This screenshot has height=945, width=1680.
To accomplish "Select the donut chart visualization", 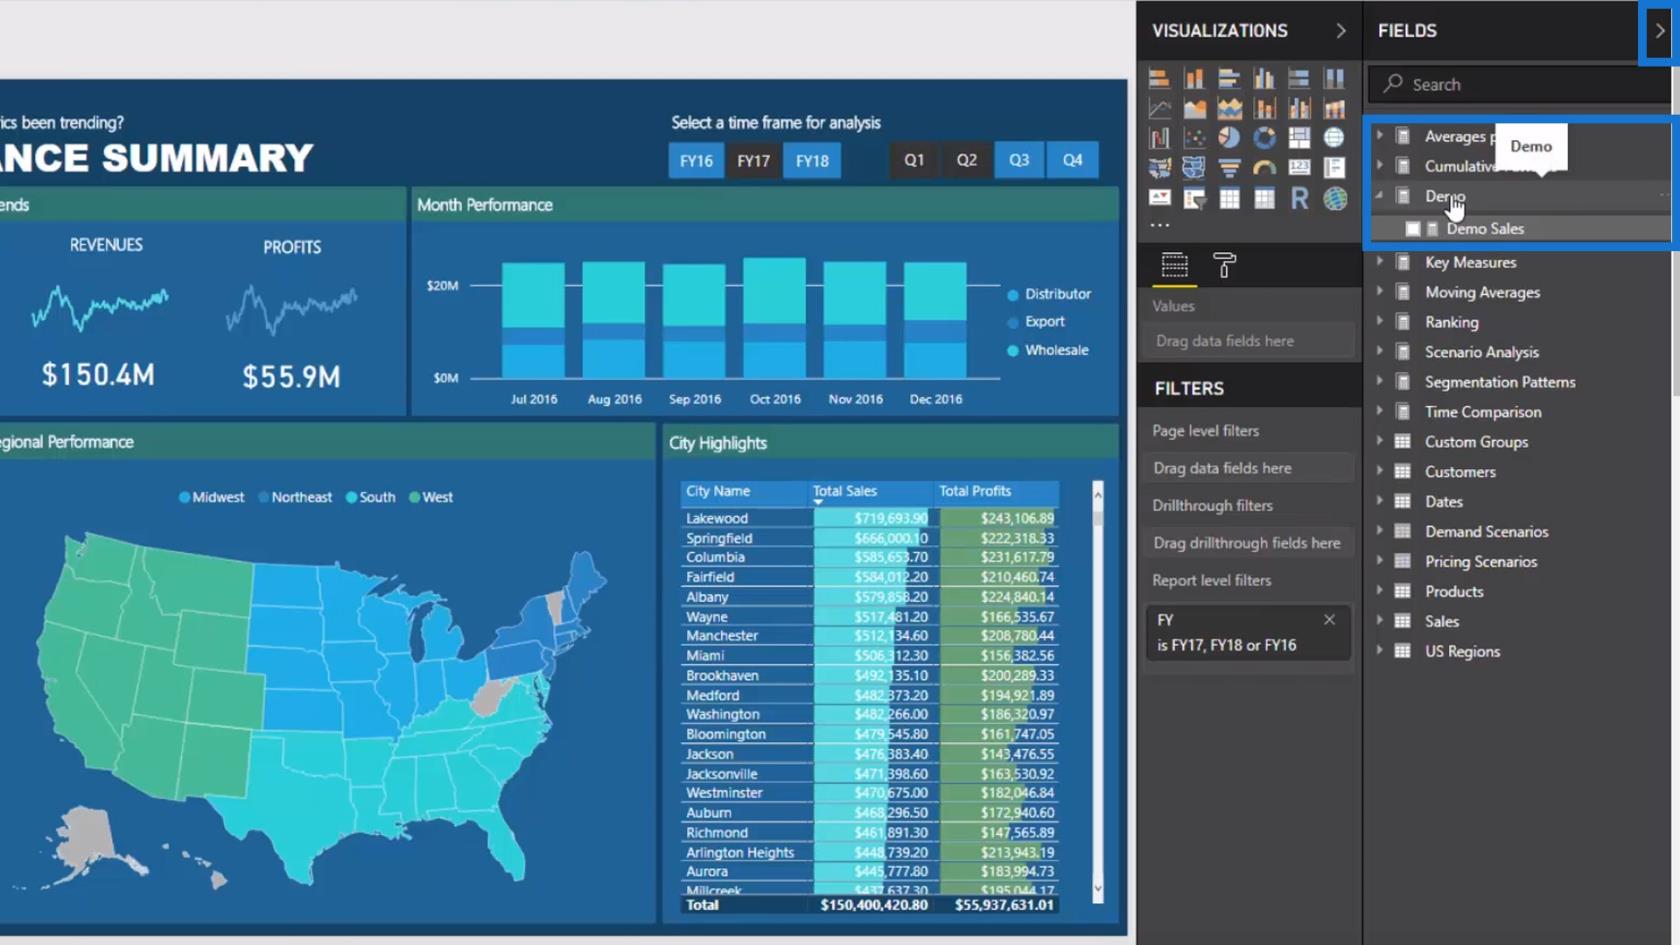I will tap(1264, 138).
